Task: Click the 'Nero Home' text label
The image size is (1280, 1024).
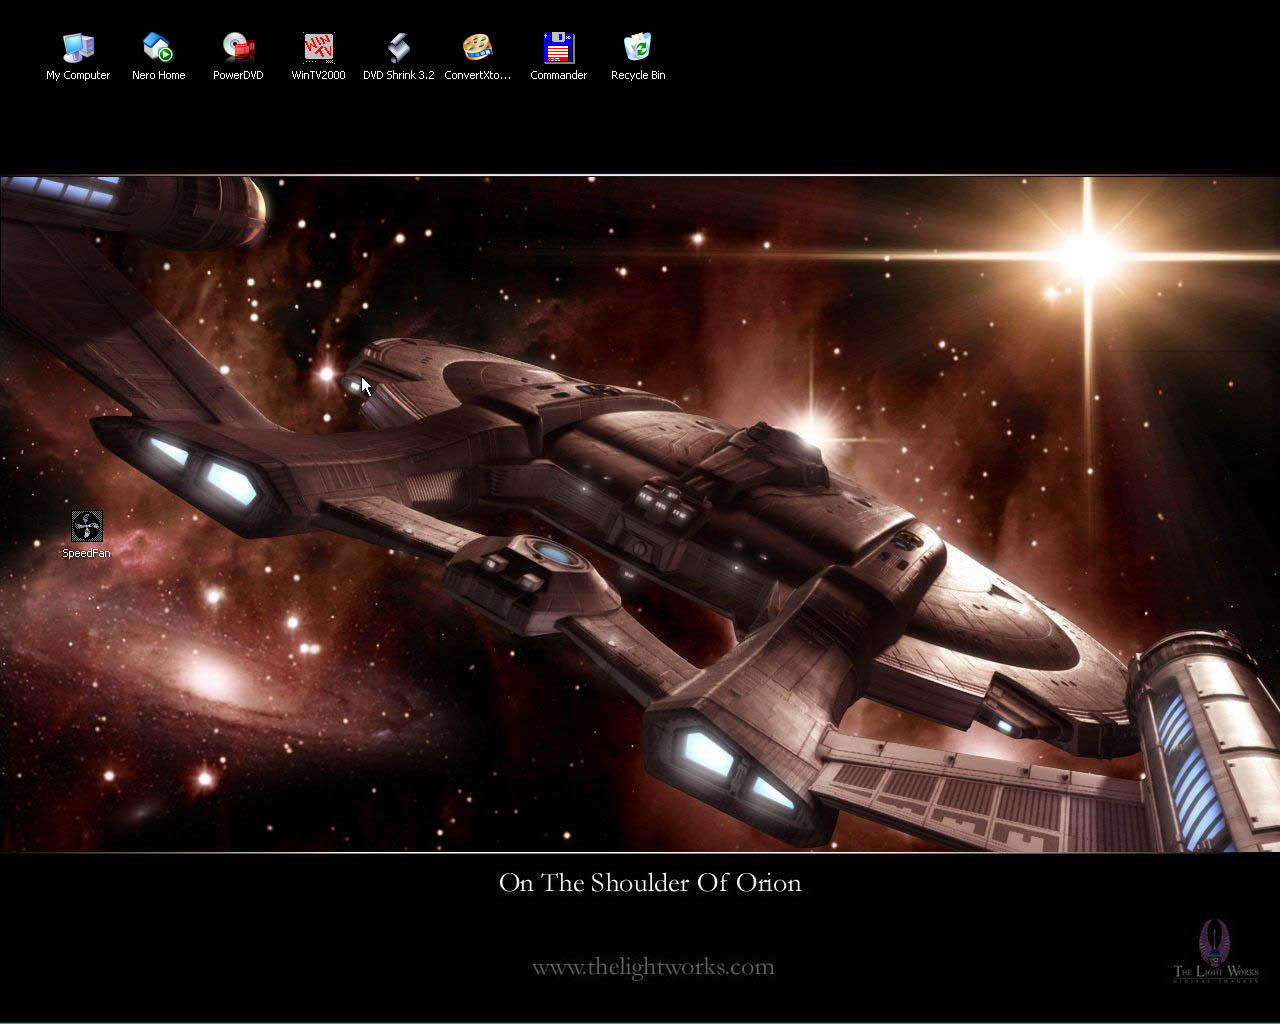Action: click(x=158, y=75)
